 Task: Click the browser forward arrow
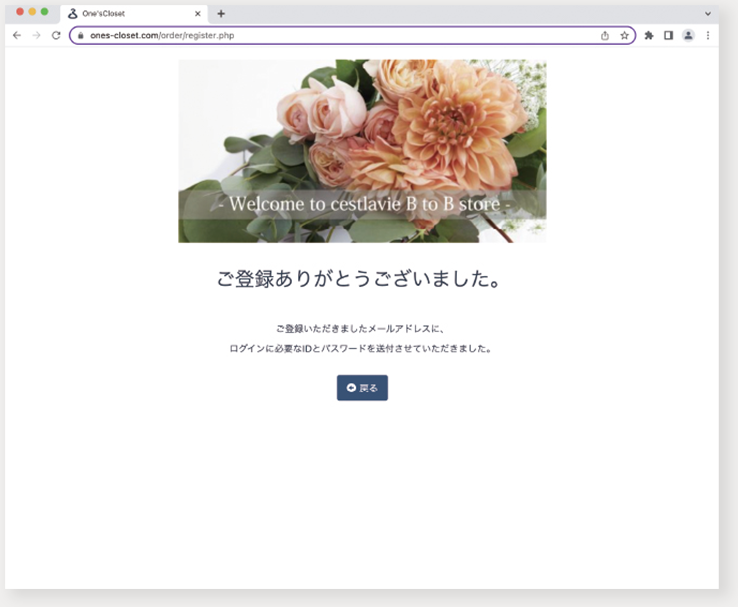36,35
